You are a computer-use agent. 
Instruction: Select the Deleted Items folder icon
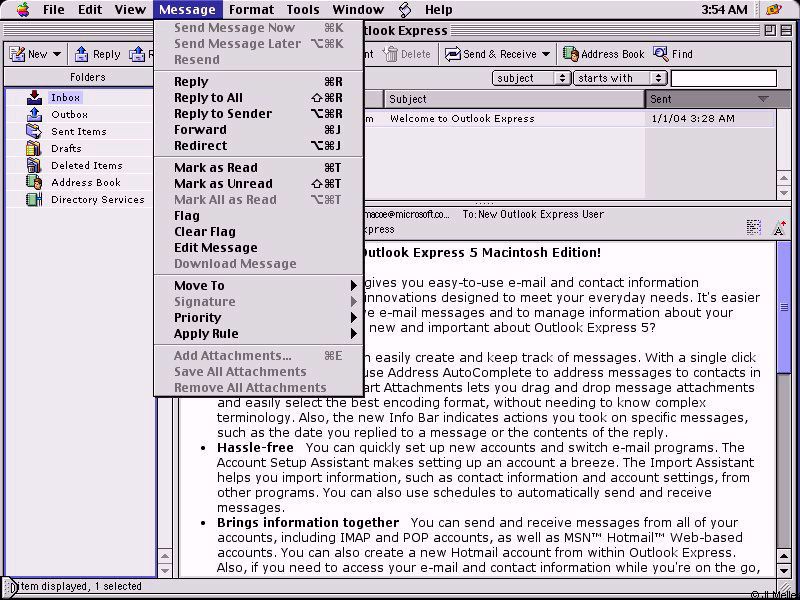click(34, 165)
